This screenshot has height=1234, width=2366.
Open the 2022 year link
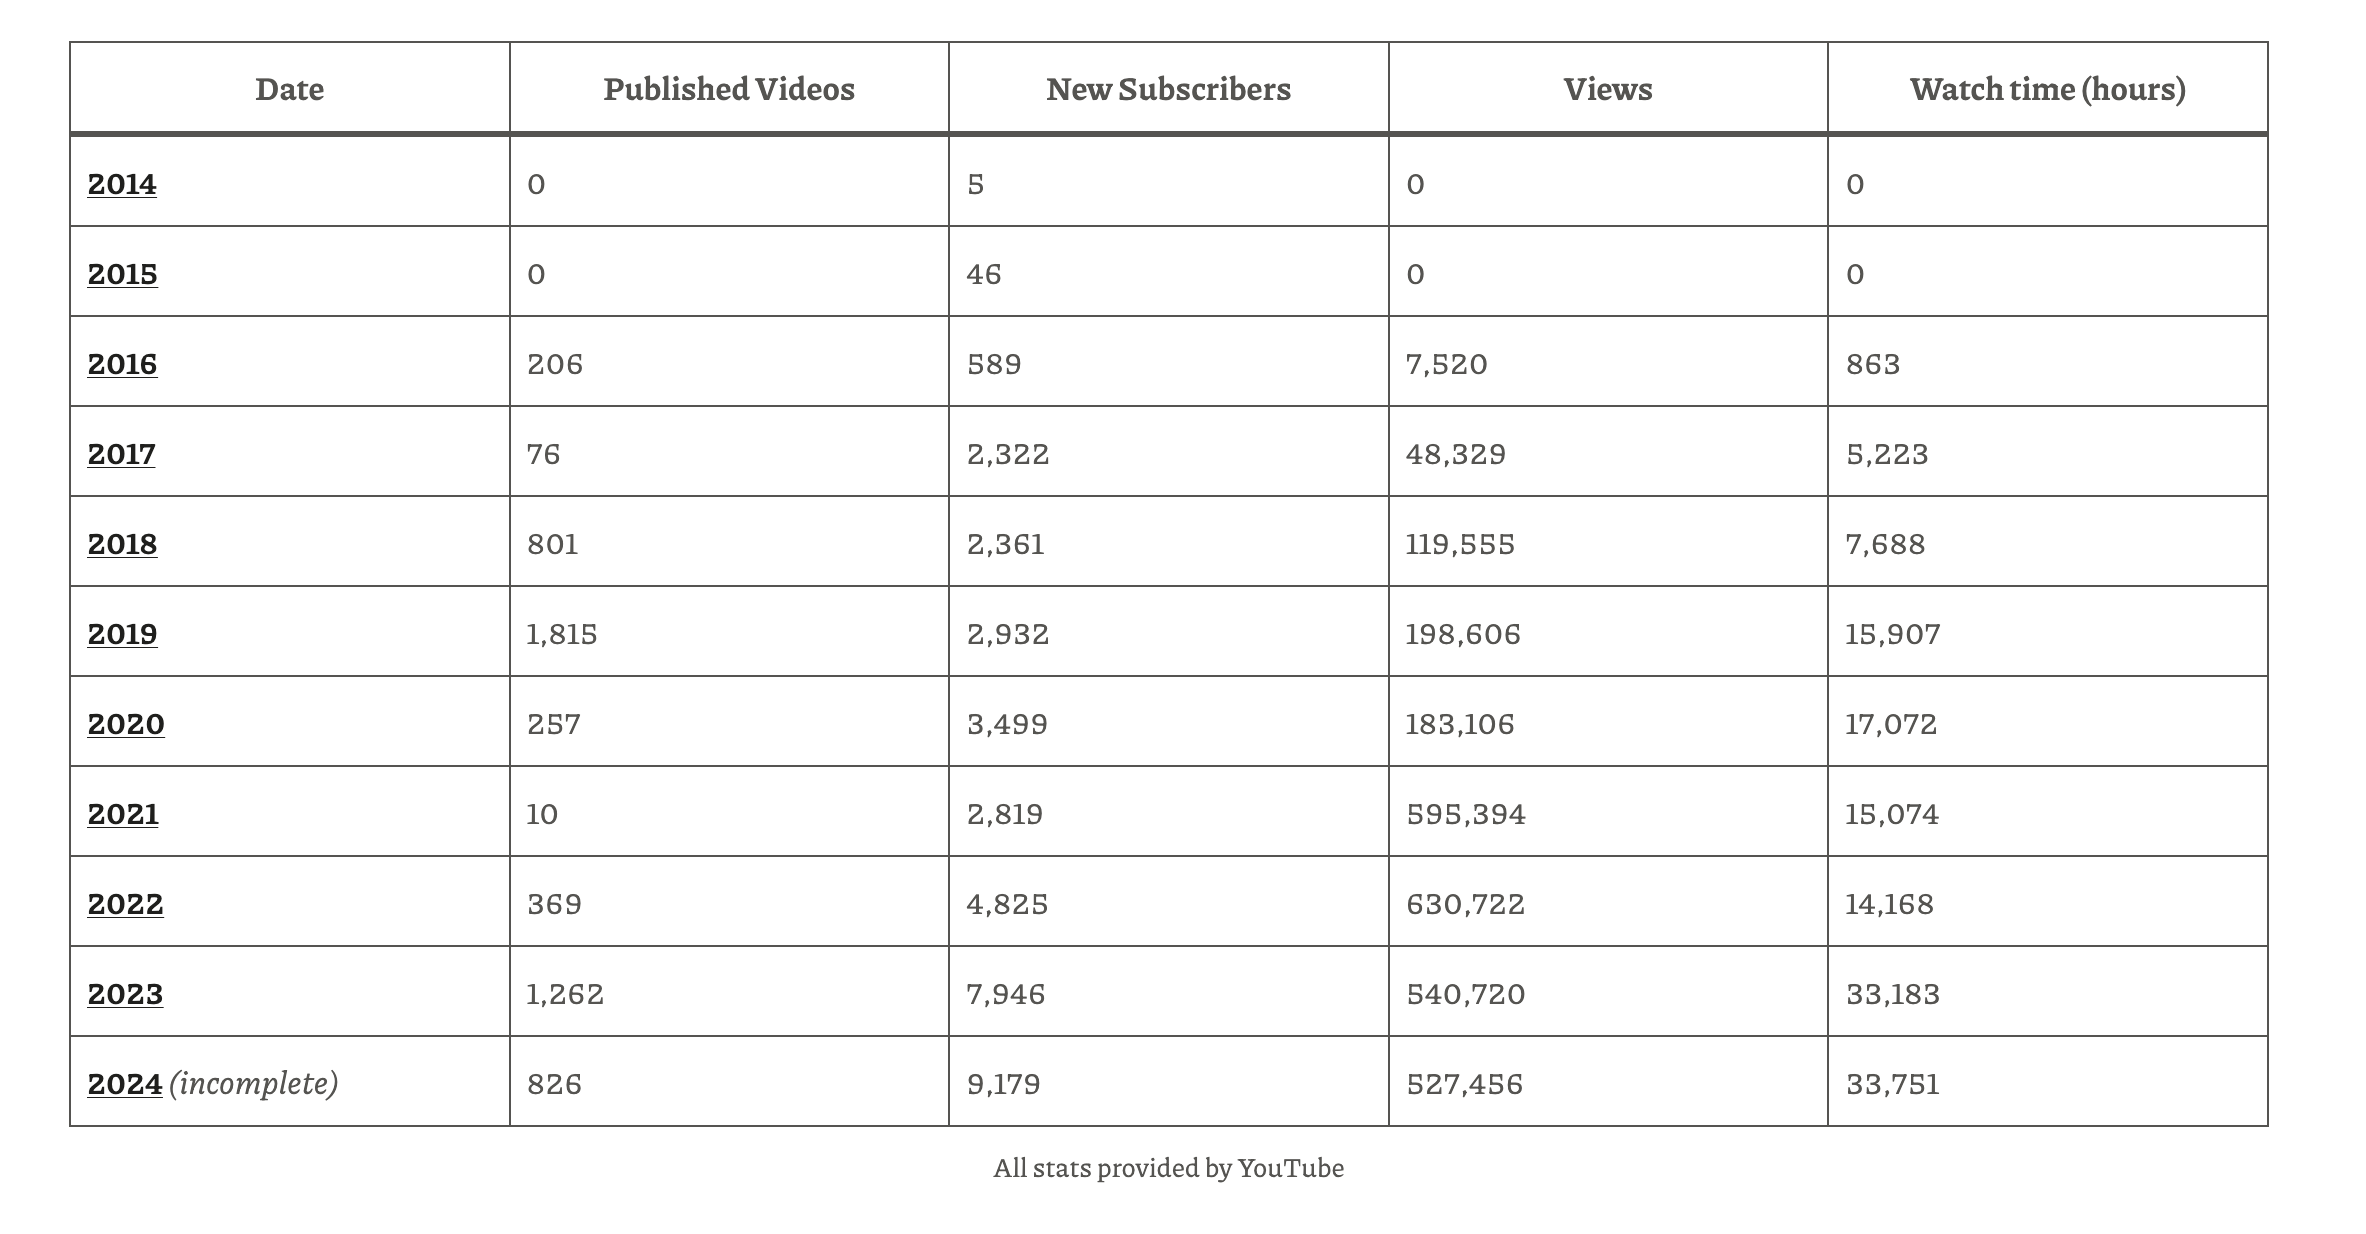[x=125, y=904]
